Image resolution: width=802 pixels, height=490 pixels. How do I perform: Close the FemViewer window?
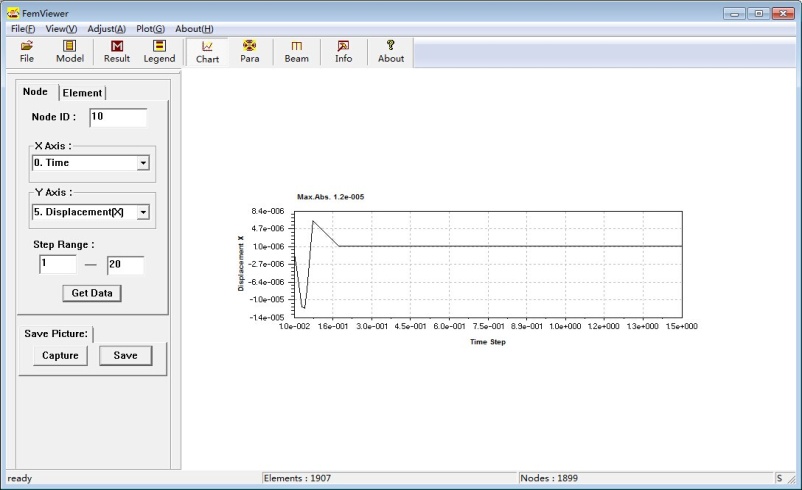(x=783, y=13)
